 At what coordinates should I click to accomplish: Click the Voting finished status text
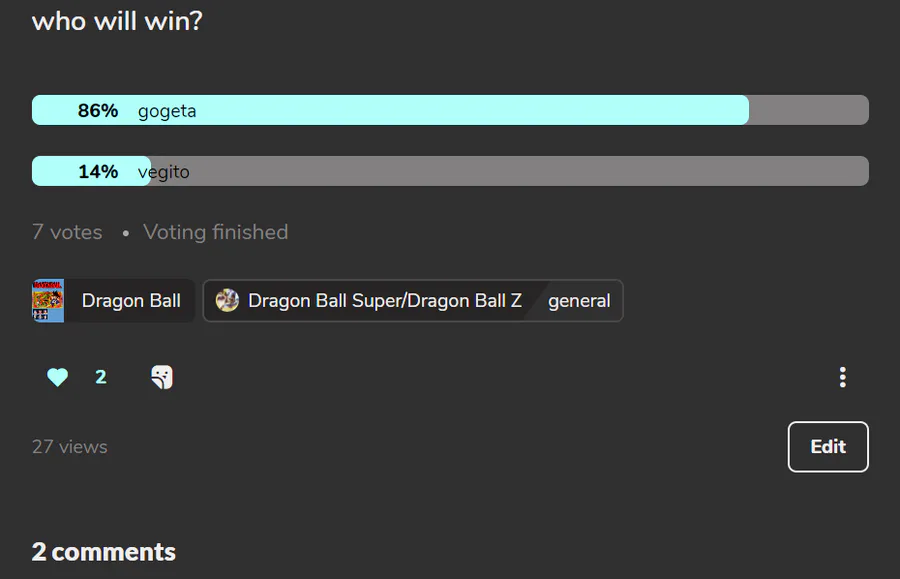click(x=215, y=232)
